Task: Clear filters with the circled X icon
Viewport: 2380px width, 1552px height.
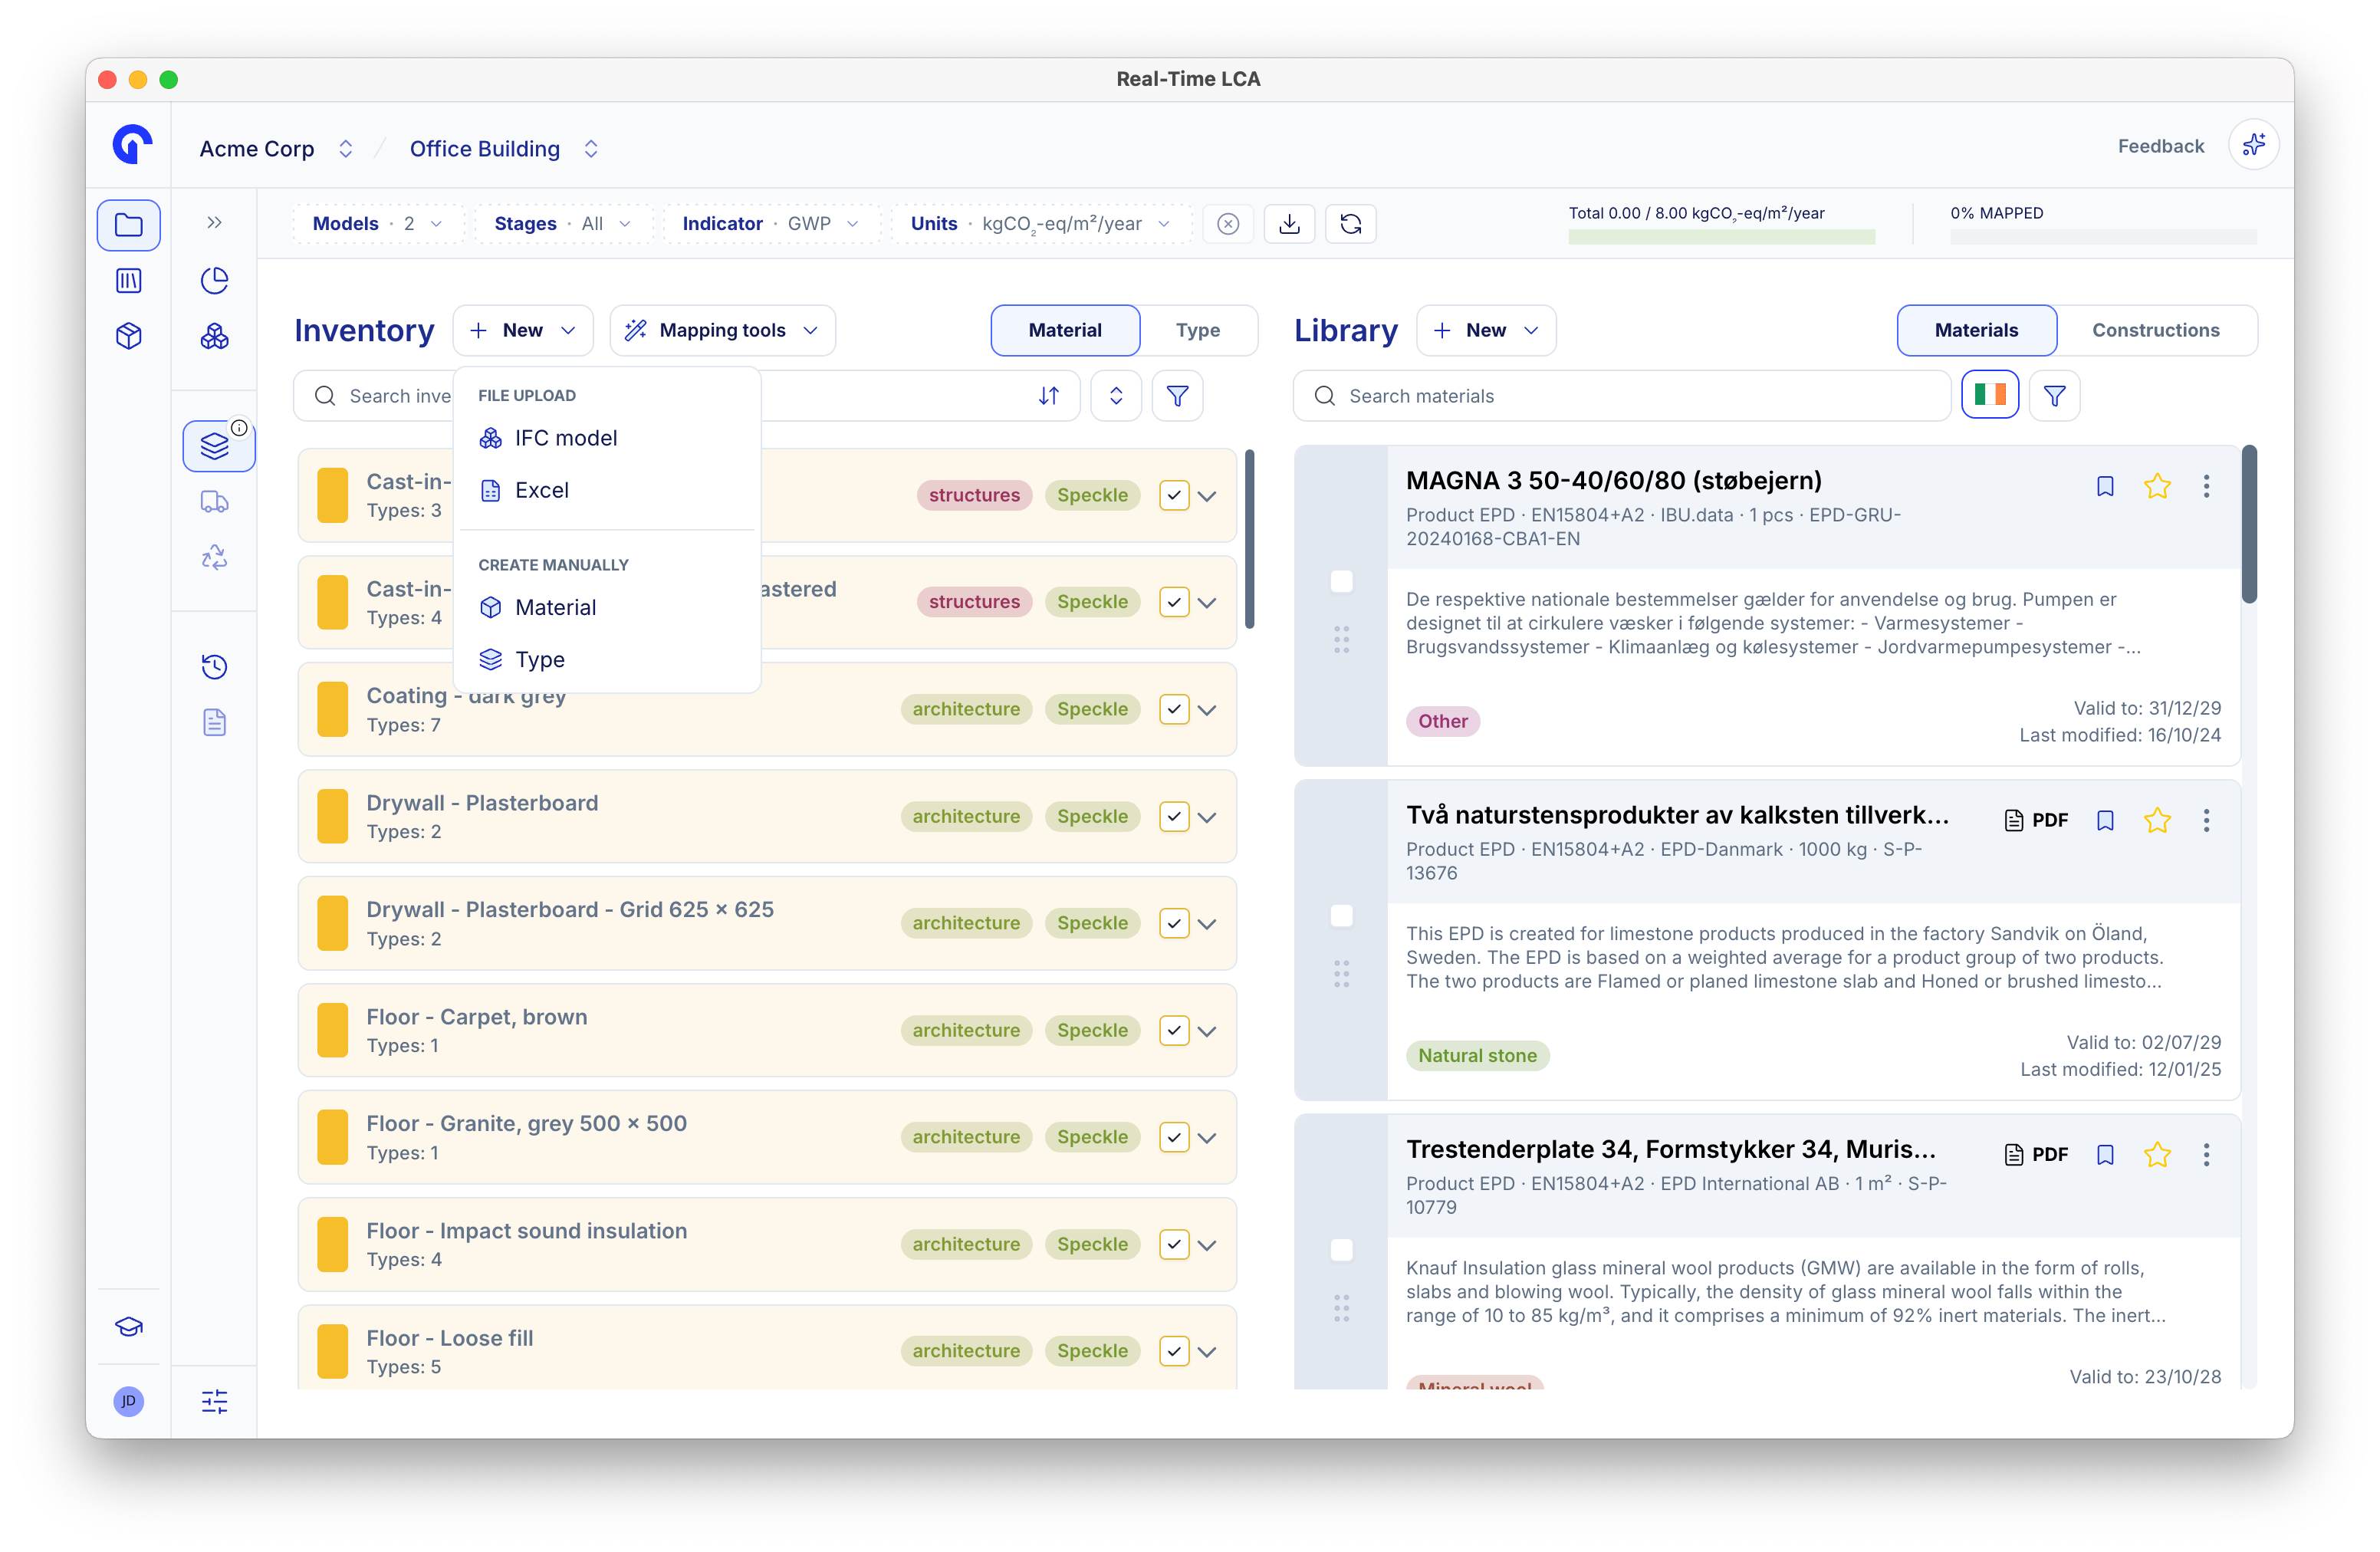Action: click(x=1227, y=224)
